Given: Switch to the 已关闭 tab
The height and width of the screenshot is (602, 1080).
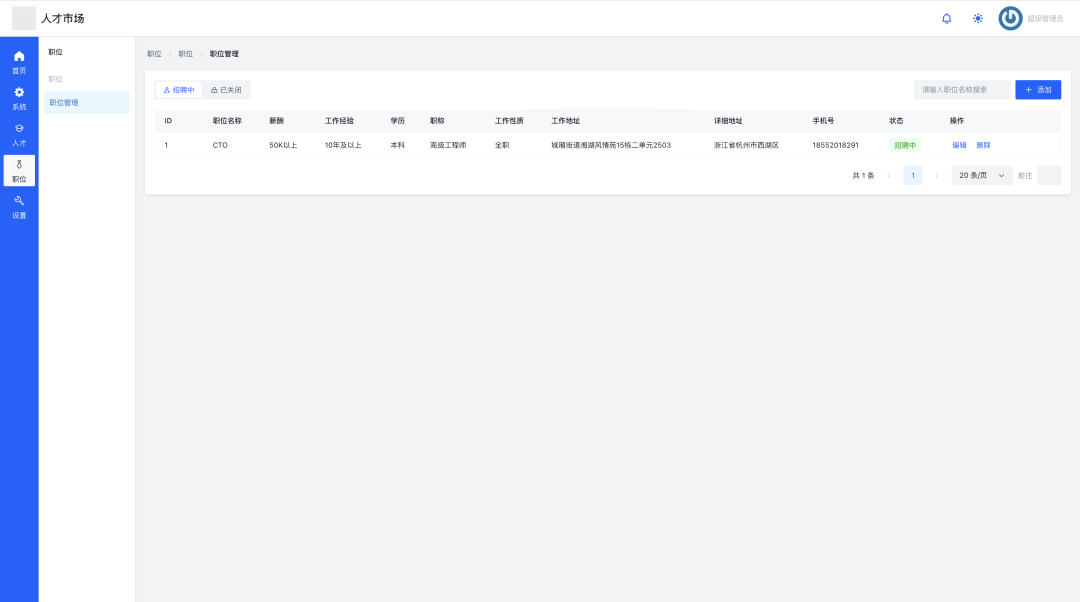Looking at the screenshot, I should (x=226, y=90).
